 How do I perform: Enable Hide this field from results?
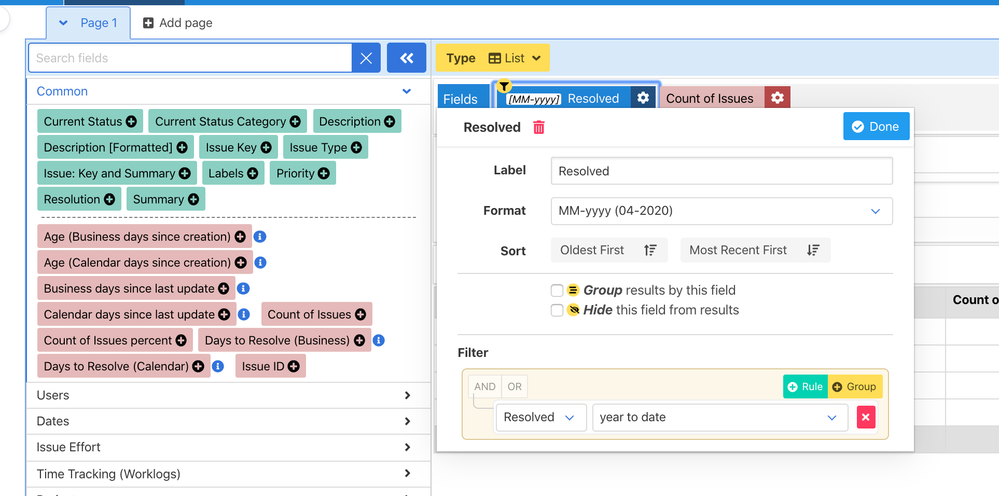557,310
